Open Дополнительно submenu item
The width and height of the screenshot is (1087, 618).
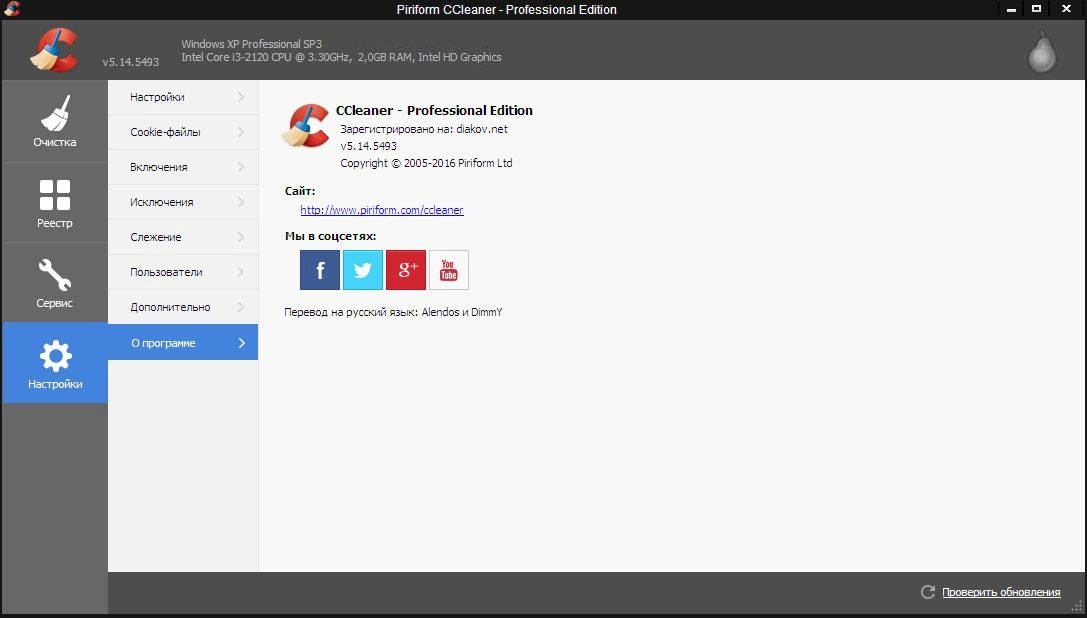(183, 307)
